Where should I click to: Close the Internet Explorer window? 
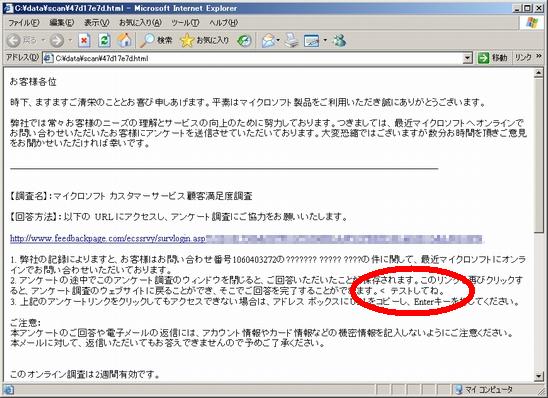tap(538, 8)
